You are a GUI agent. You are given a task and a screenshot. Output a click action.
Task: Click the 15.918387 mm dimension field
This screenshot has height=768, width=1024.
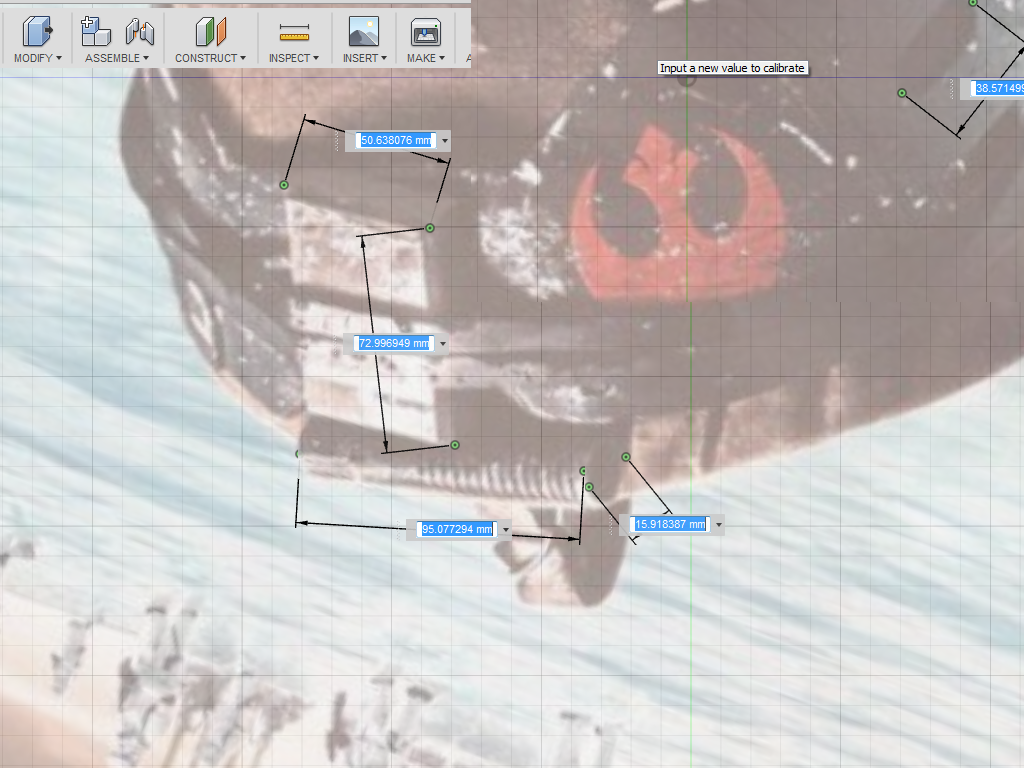[670, 524]
